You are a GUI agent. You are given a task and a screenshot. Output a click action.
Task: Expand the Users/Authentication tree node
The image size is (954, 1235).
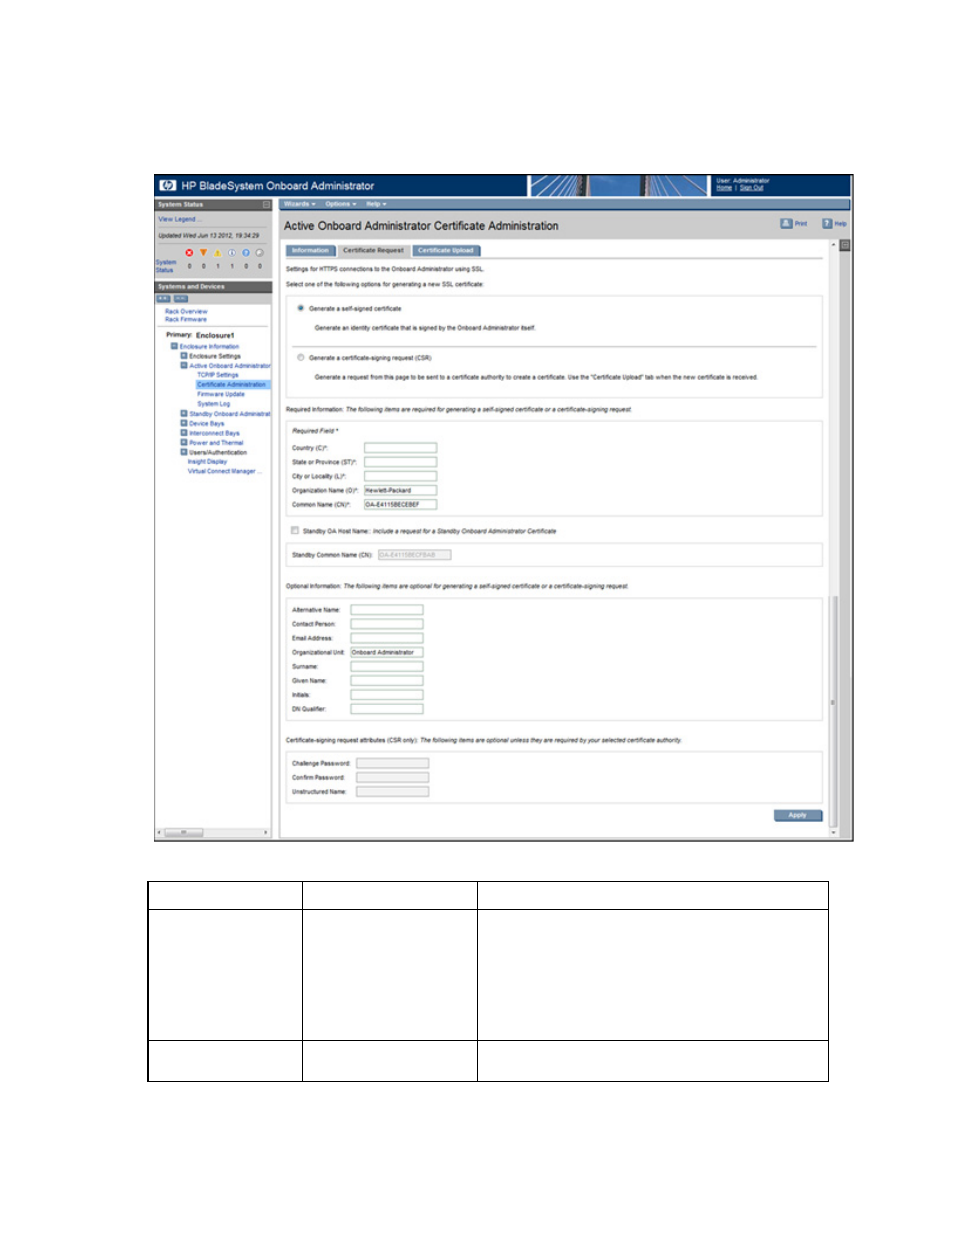tap(184, 452)
